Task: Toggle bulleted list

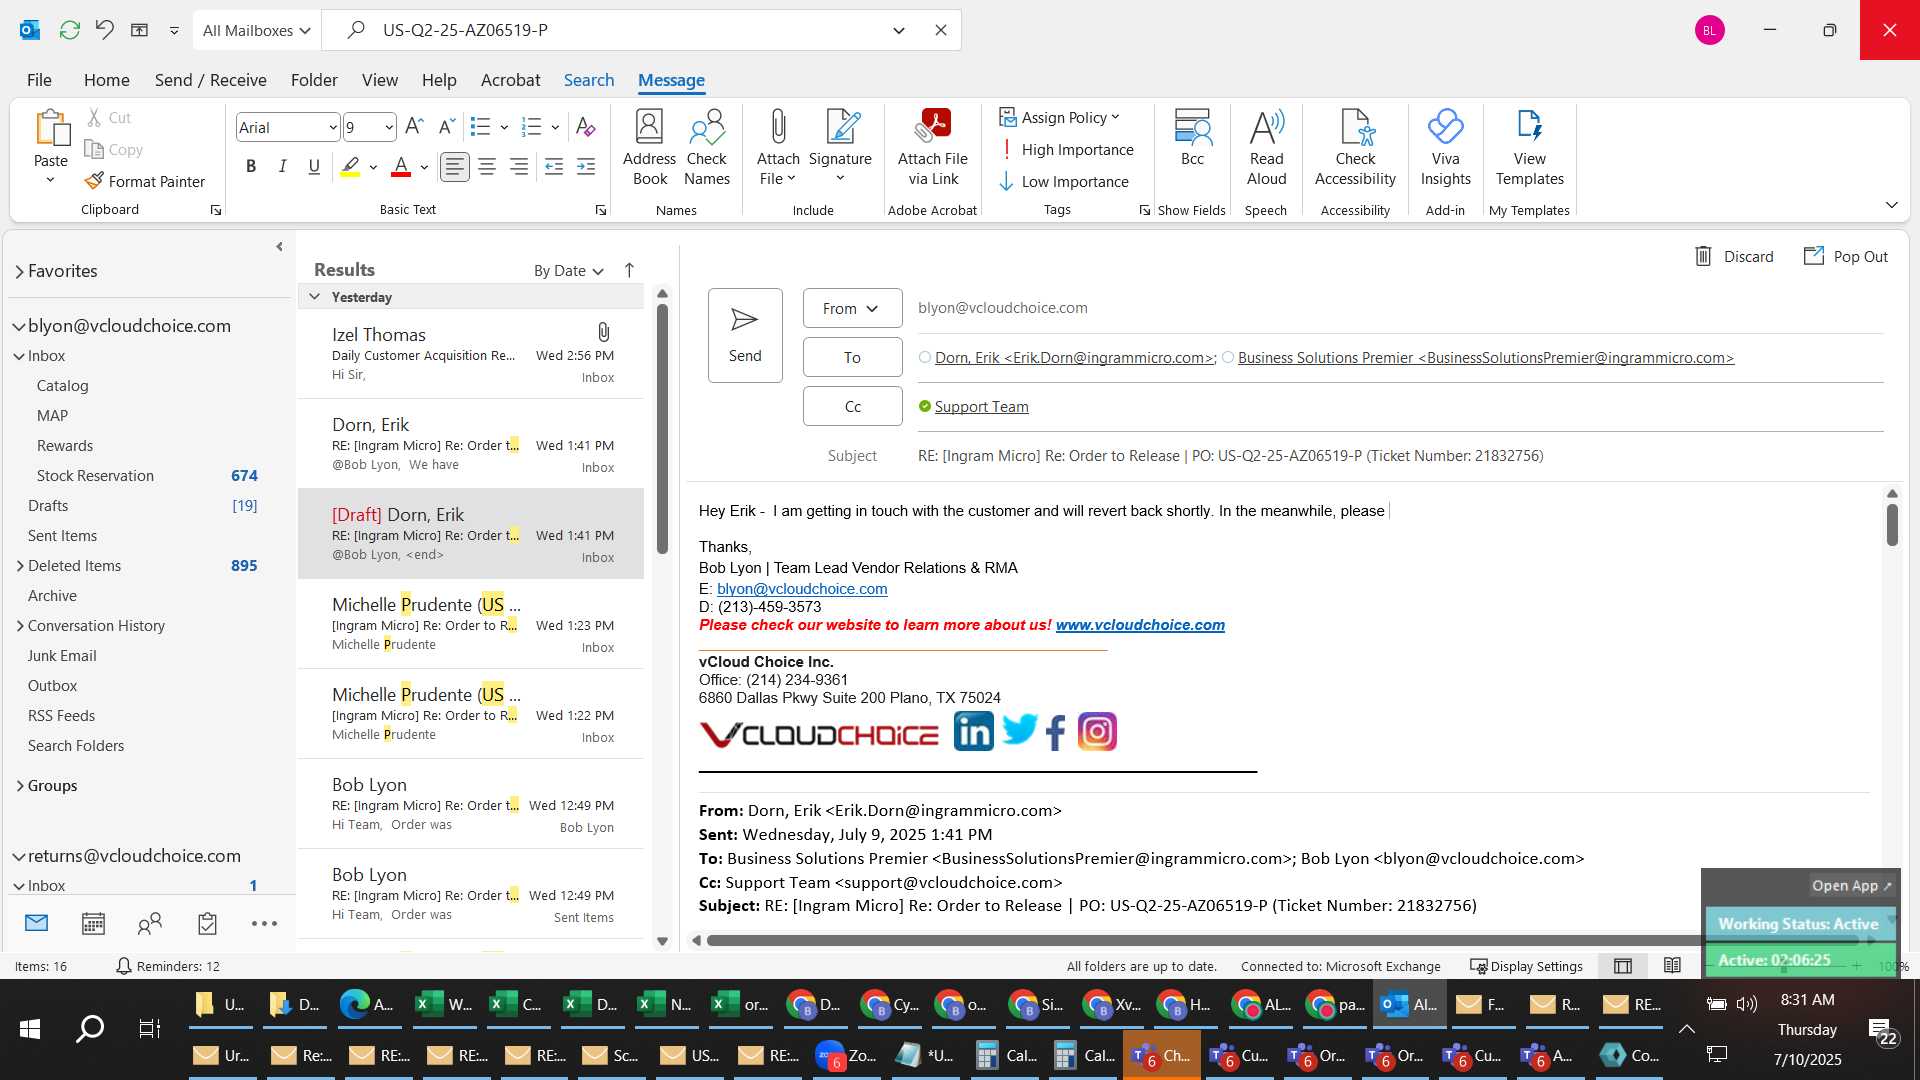Action: point(481,126)
